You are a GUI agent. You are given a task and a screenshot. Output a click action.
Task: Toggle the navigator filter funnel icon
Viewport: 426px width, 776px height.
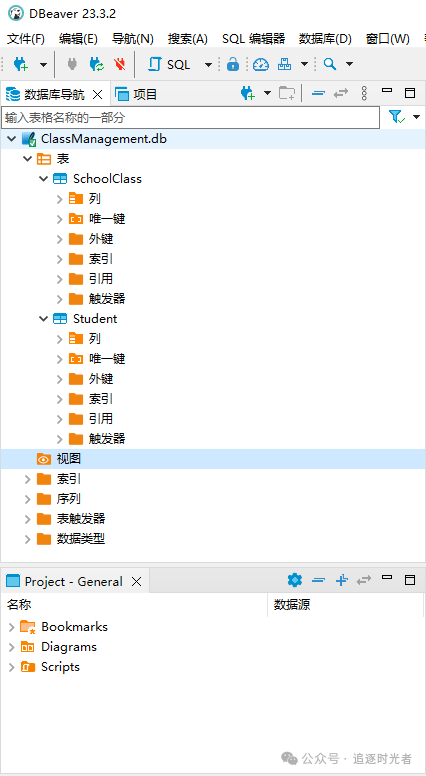click(397, 117)
